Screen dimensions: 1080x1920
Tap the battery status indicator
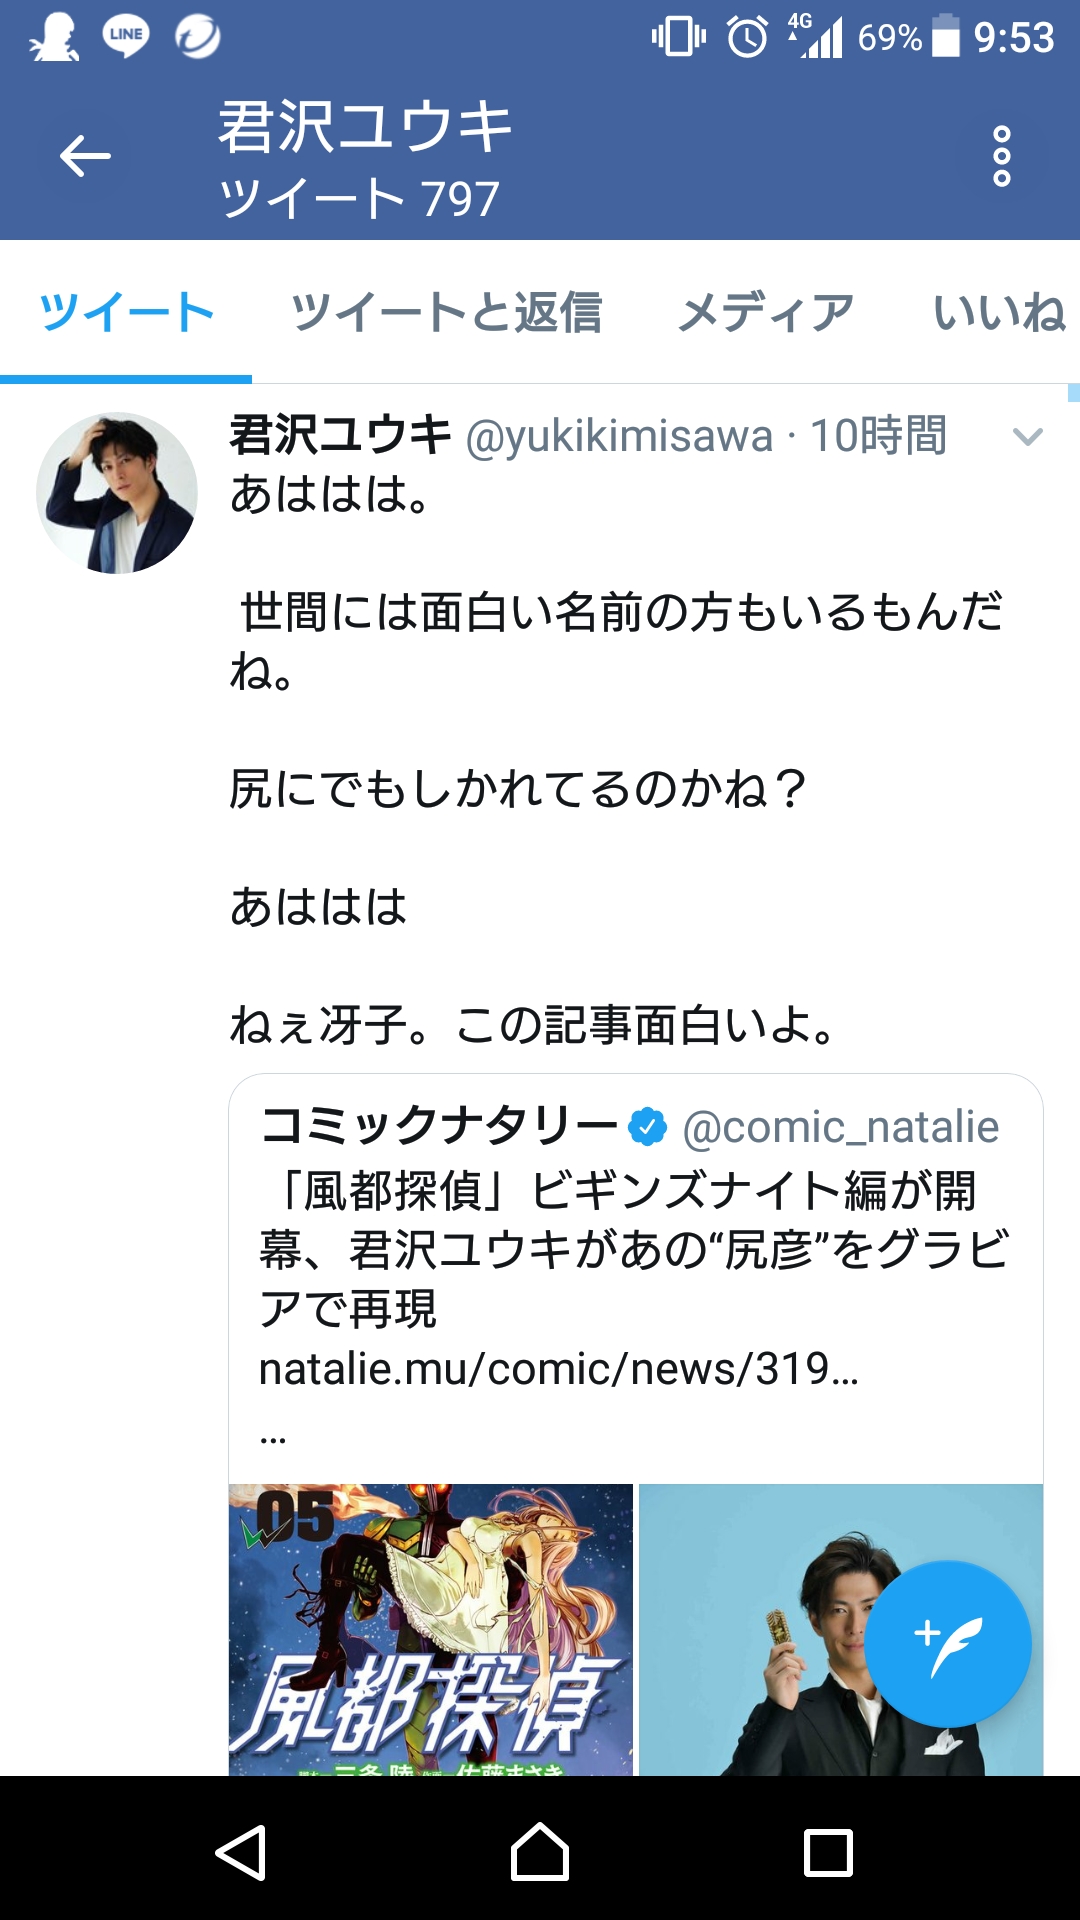945,37
